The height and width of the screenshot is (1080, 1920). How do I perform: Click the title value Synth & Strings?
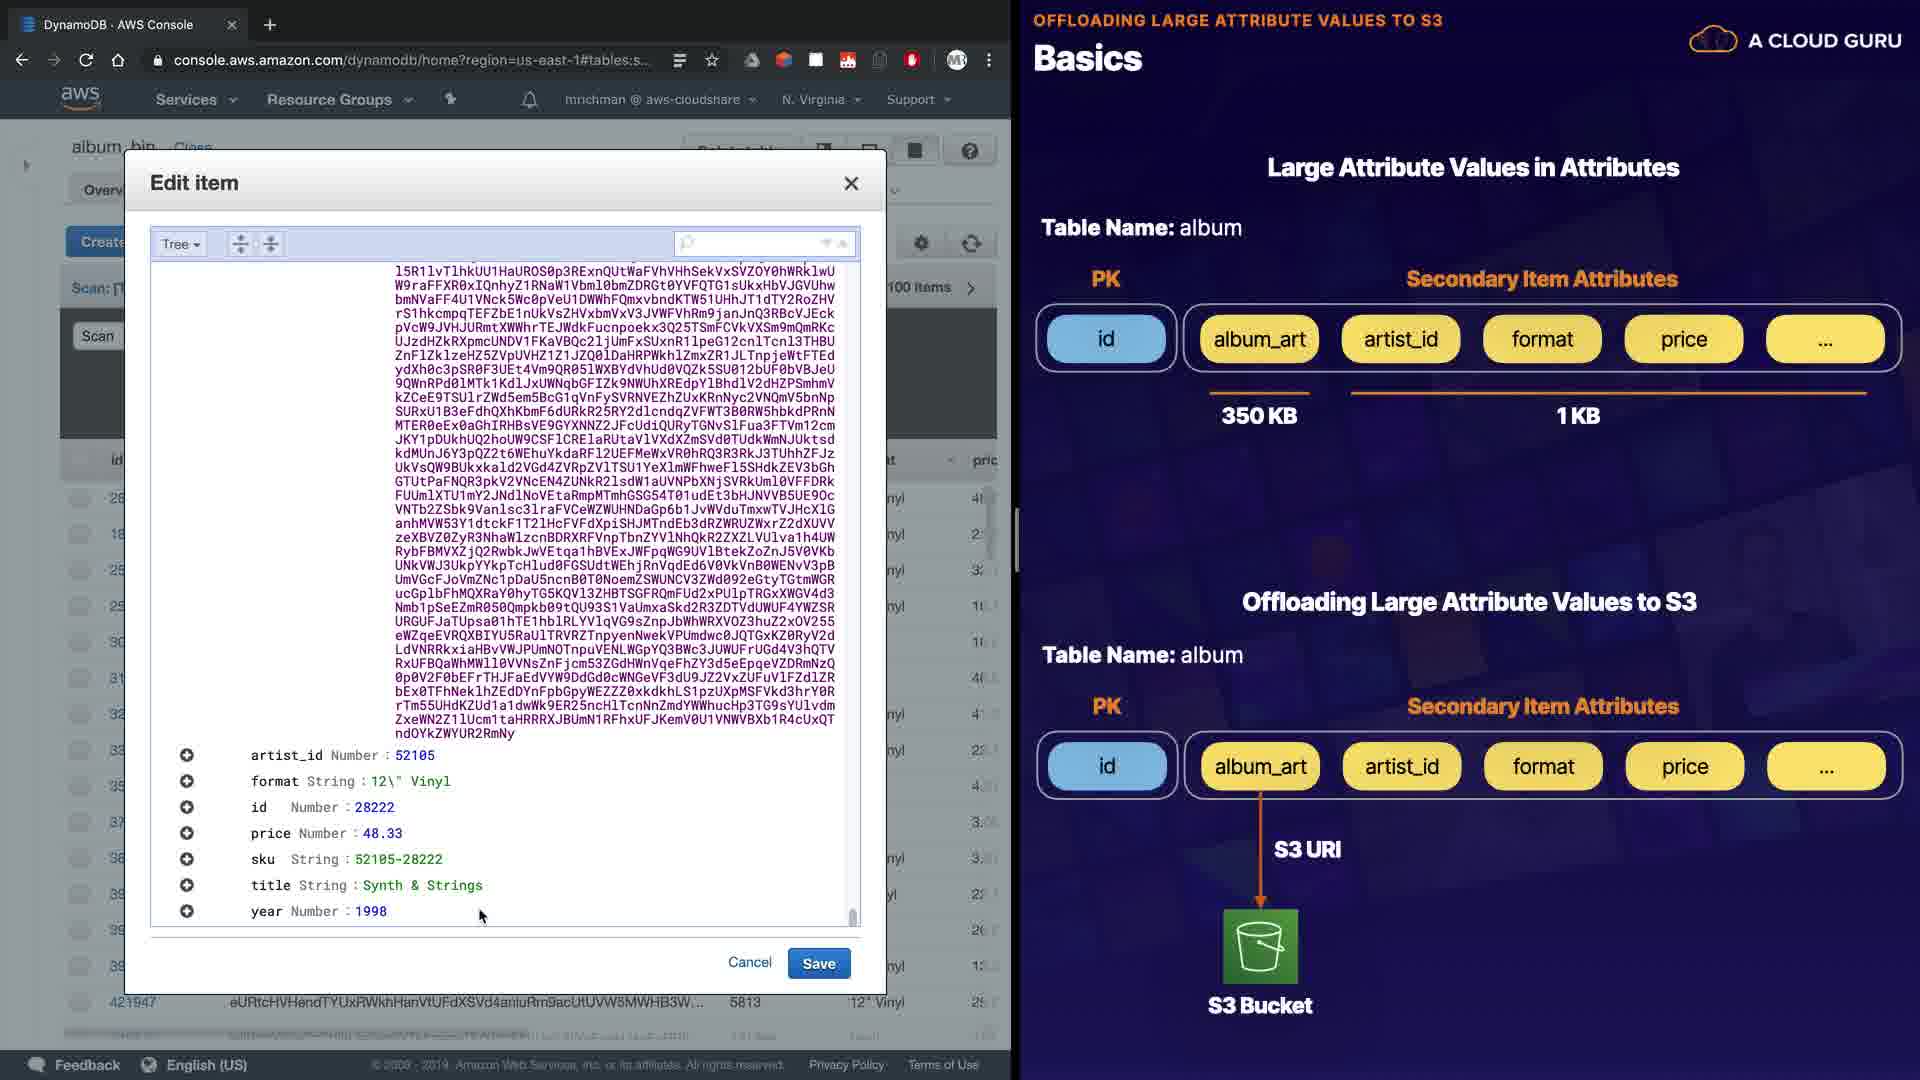click(x=422, y=885)
